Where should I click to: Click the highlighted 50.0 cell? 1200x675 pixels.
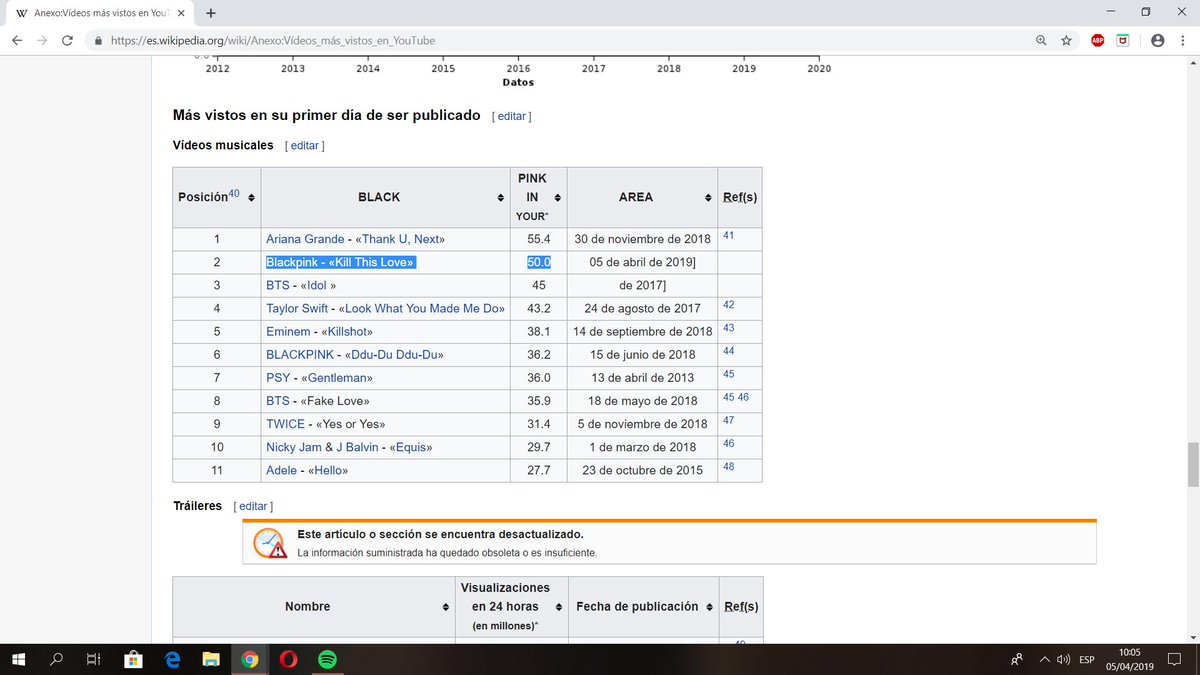tap(539, 262)
